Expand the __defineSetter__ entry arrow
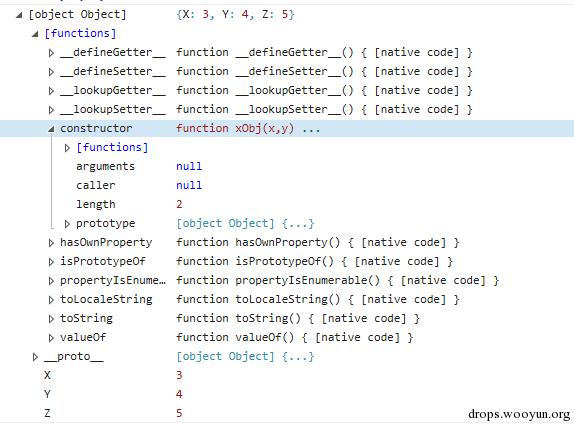Viewport: 574px width, 426px height. click(51, 72)
